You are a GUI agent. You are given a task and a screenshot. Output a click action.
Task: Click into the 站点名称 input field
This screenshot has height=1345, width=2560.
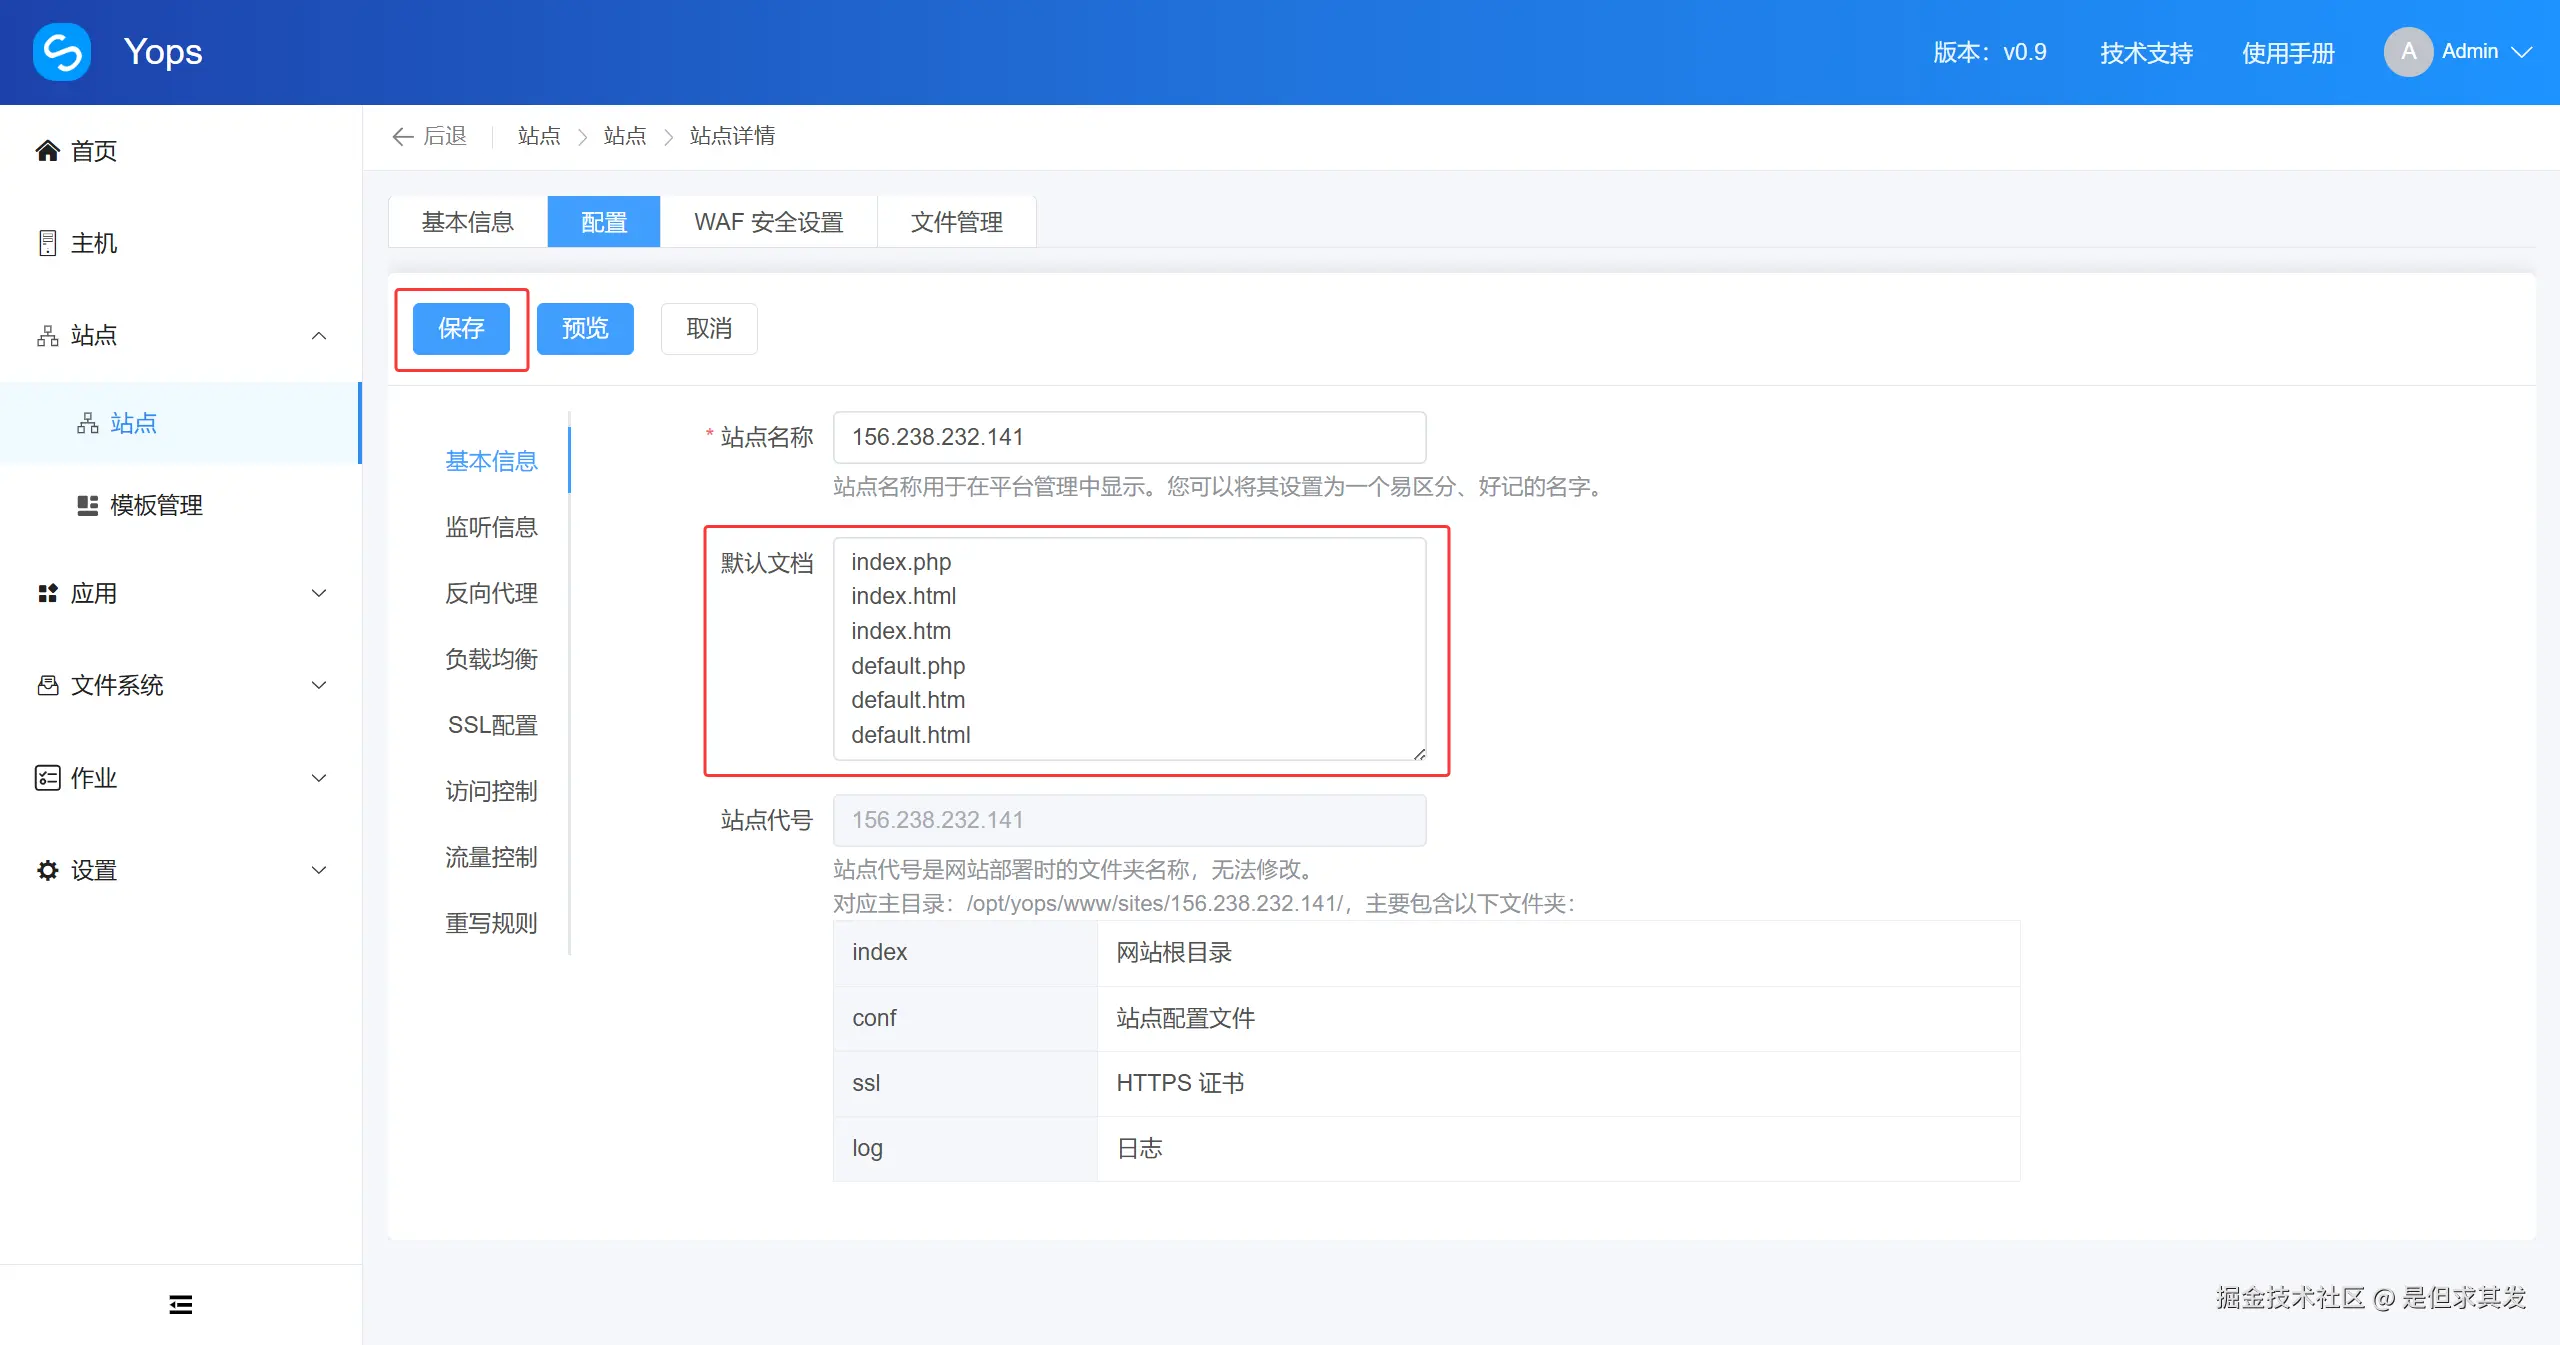(1128, 437)
